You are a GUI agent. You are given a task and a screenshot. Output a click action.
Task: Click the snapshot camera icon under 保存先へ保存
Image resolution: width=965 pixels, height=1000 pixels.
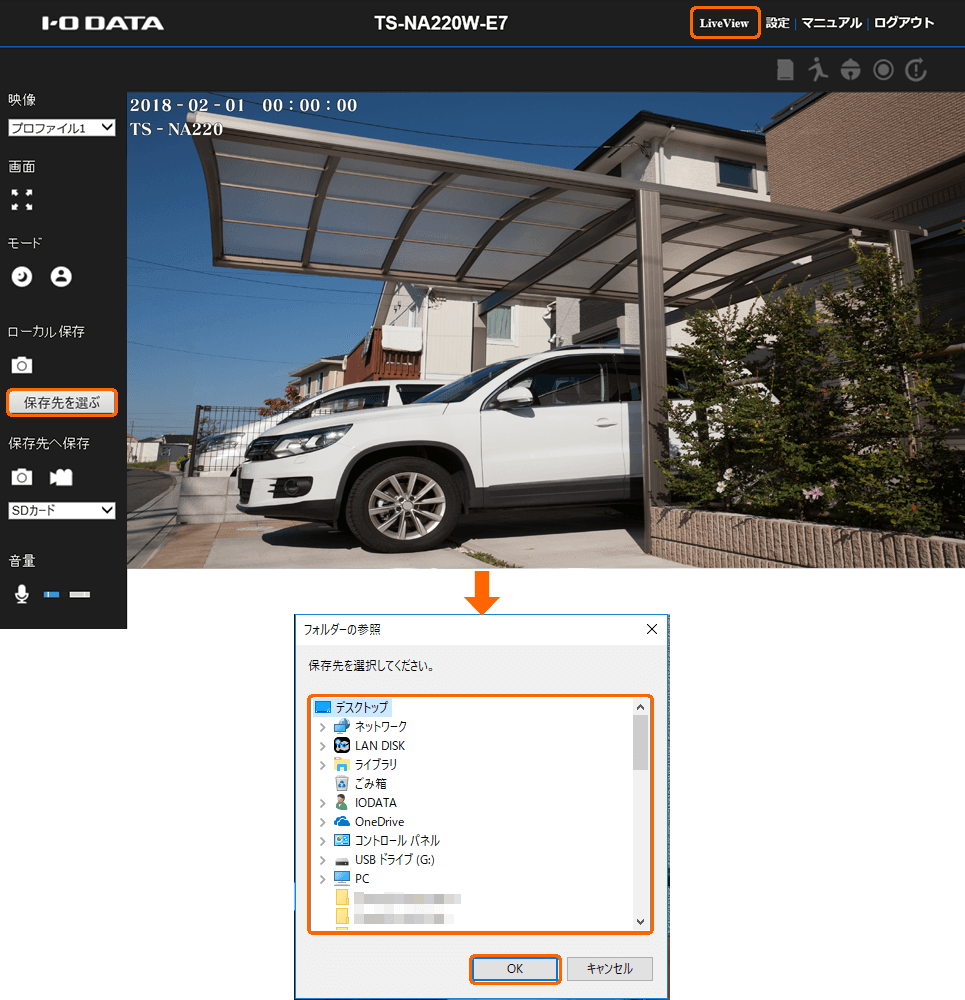point(22,478)
